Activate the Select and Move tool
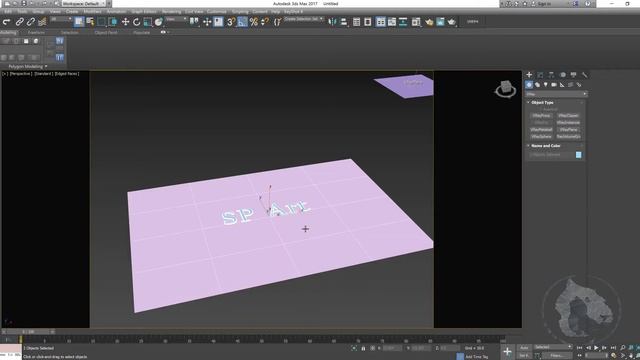 click(x=125, y=22)
